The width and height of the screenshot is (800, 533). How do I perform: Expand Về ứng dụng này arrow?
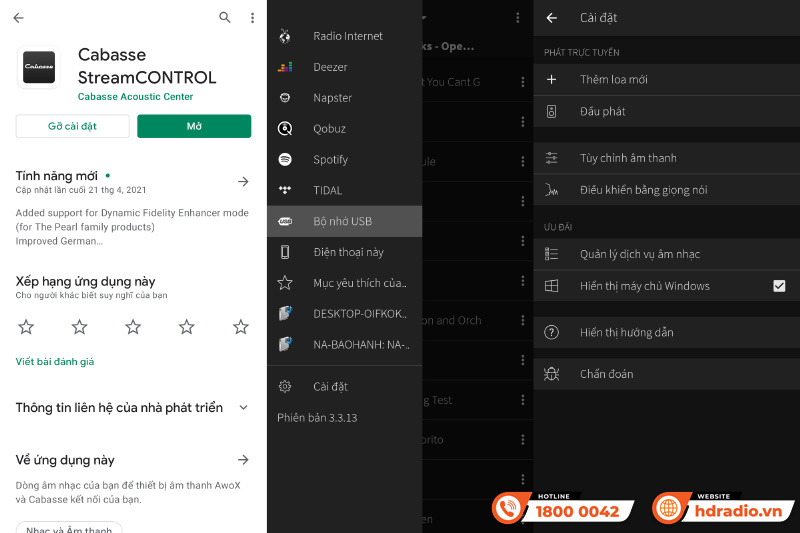tap(243, 460)
